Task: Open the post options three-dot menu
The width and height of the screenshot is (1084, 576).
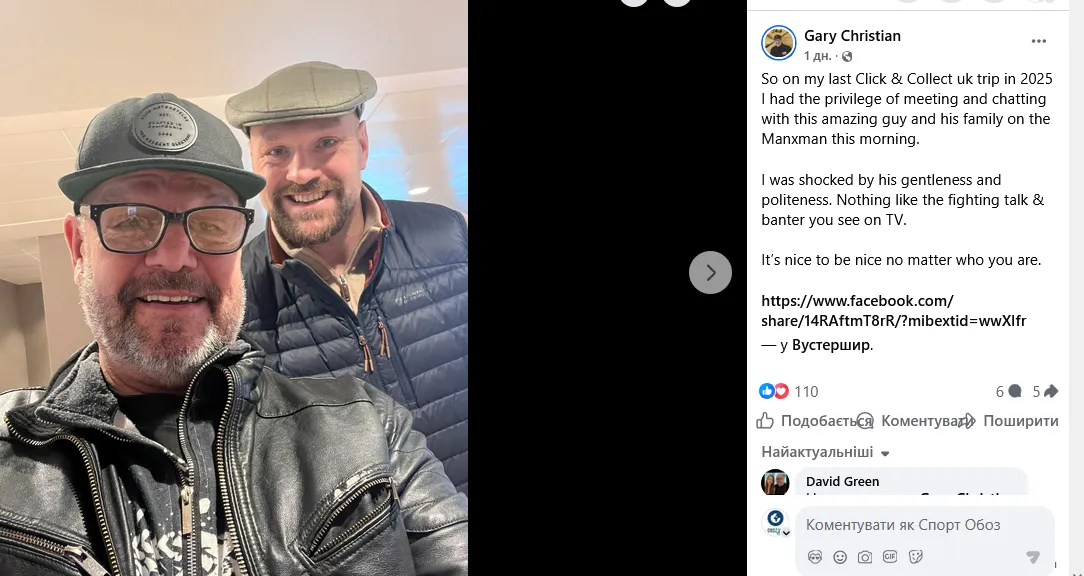Action: [x=1039, y=41]
